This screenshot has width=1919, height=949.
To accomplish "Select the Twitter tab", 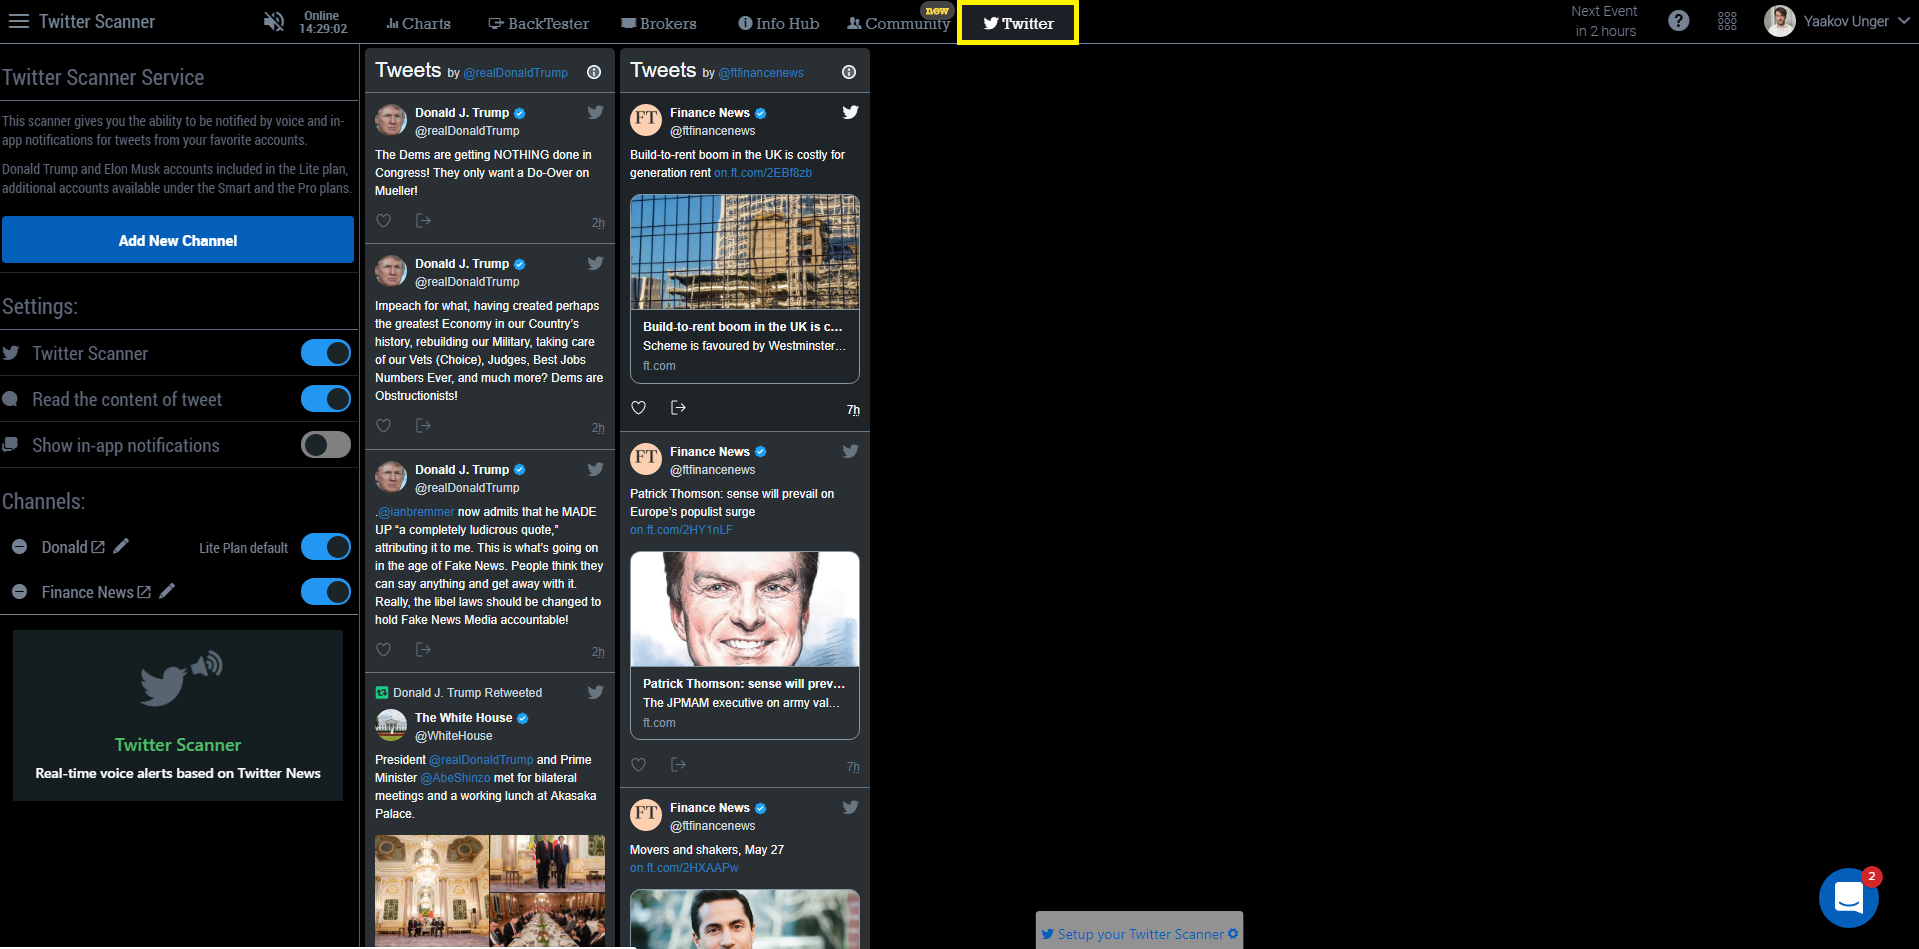I will (1018, 23).
